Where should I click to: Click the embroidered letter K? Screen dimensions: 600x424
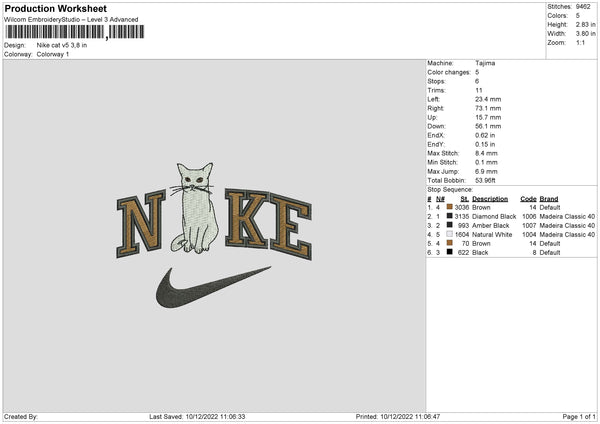[x=246, y=218]
